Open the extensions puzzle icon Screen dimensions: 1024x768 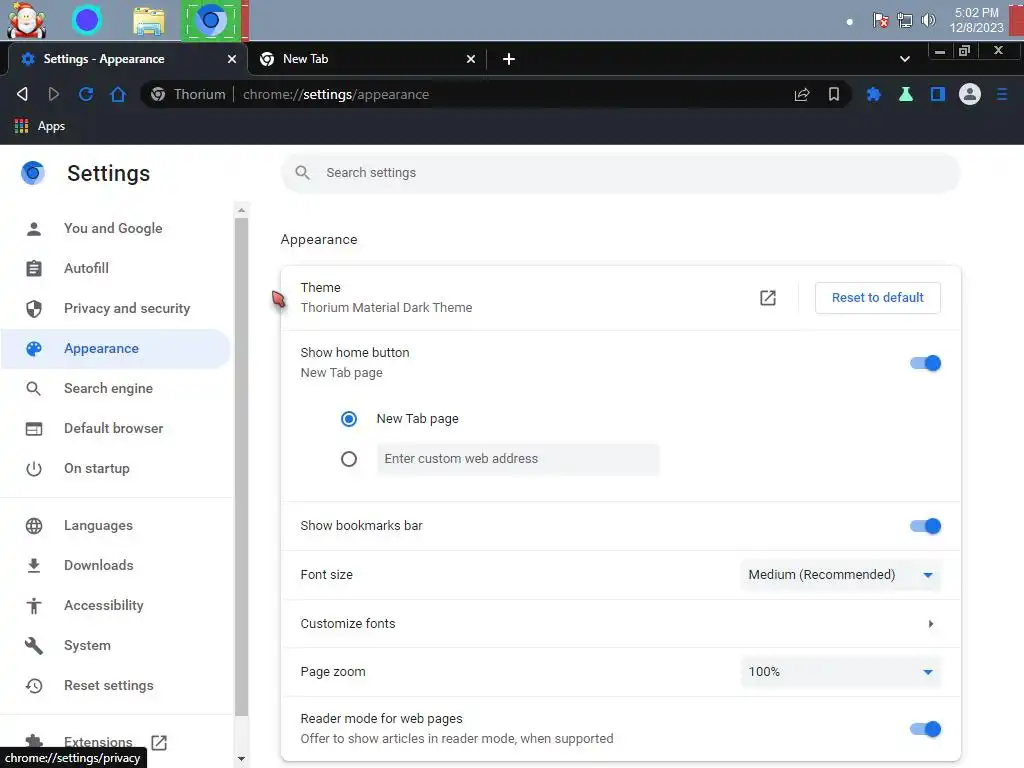tap(873, 94)
